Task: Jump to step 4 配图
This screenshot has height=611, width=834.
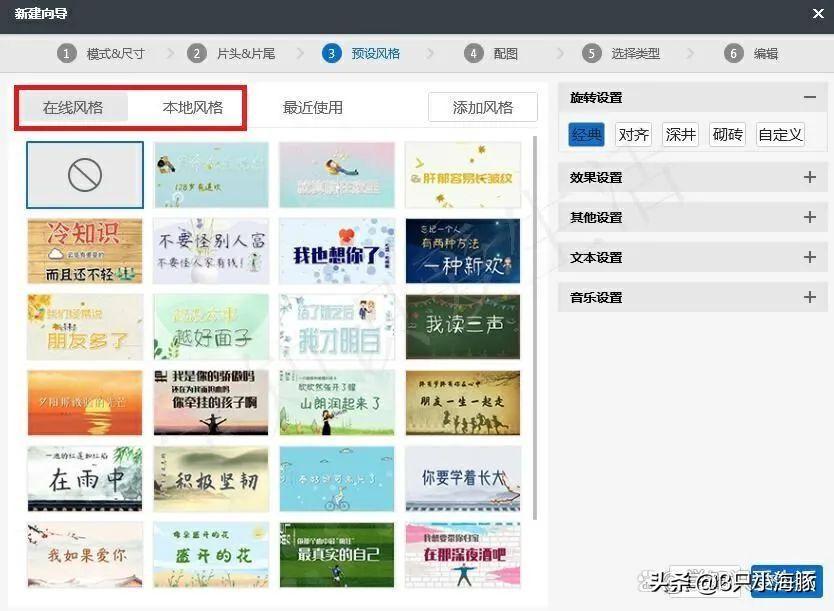Action: pos(490,54)
